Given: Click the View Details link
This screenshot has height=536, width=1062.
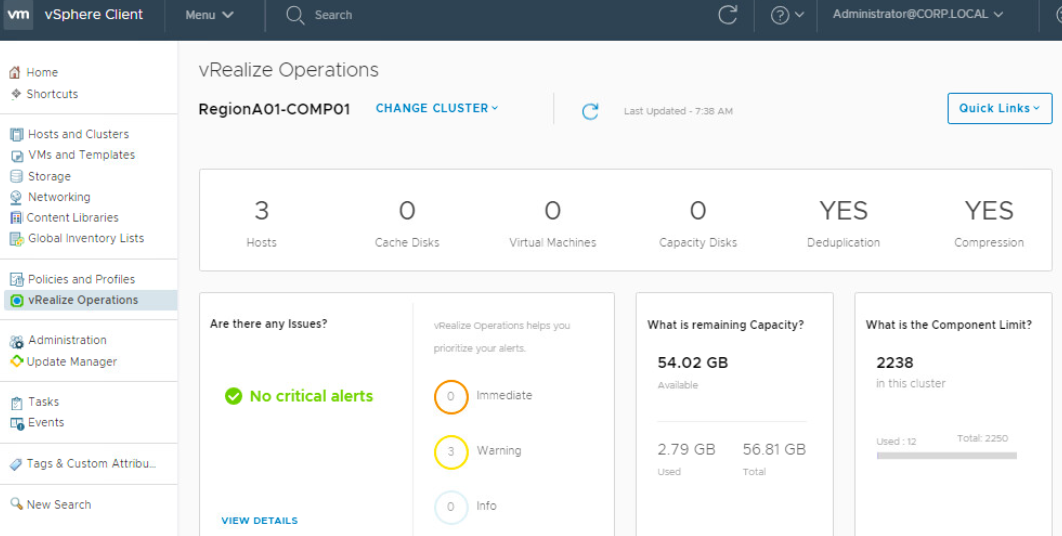Looking at the screenshot, I should pyautogui.click(x=259, y=520).
